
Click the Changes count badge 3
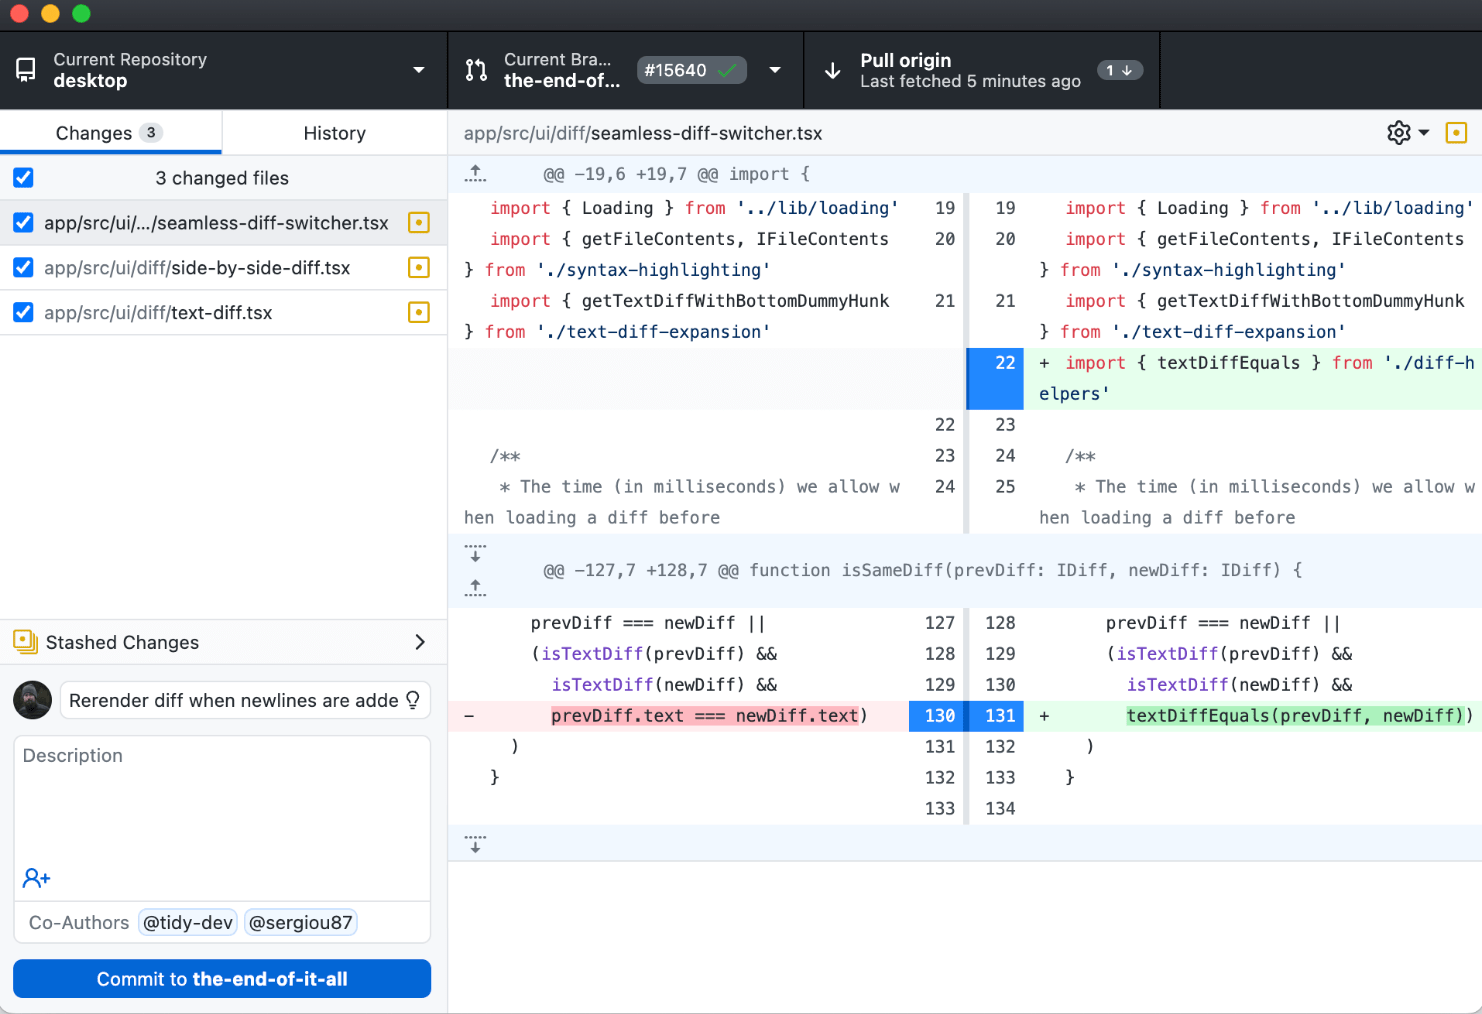151,132
